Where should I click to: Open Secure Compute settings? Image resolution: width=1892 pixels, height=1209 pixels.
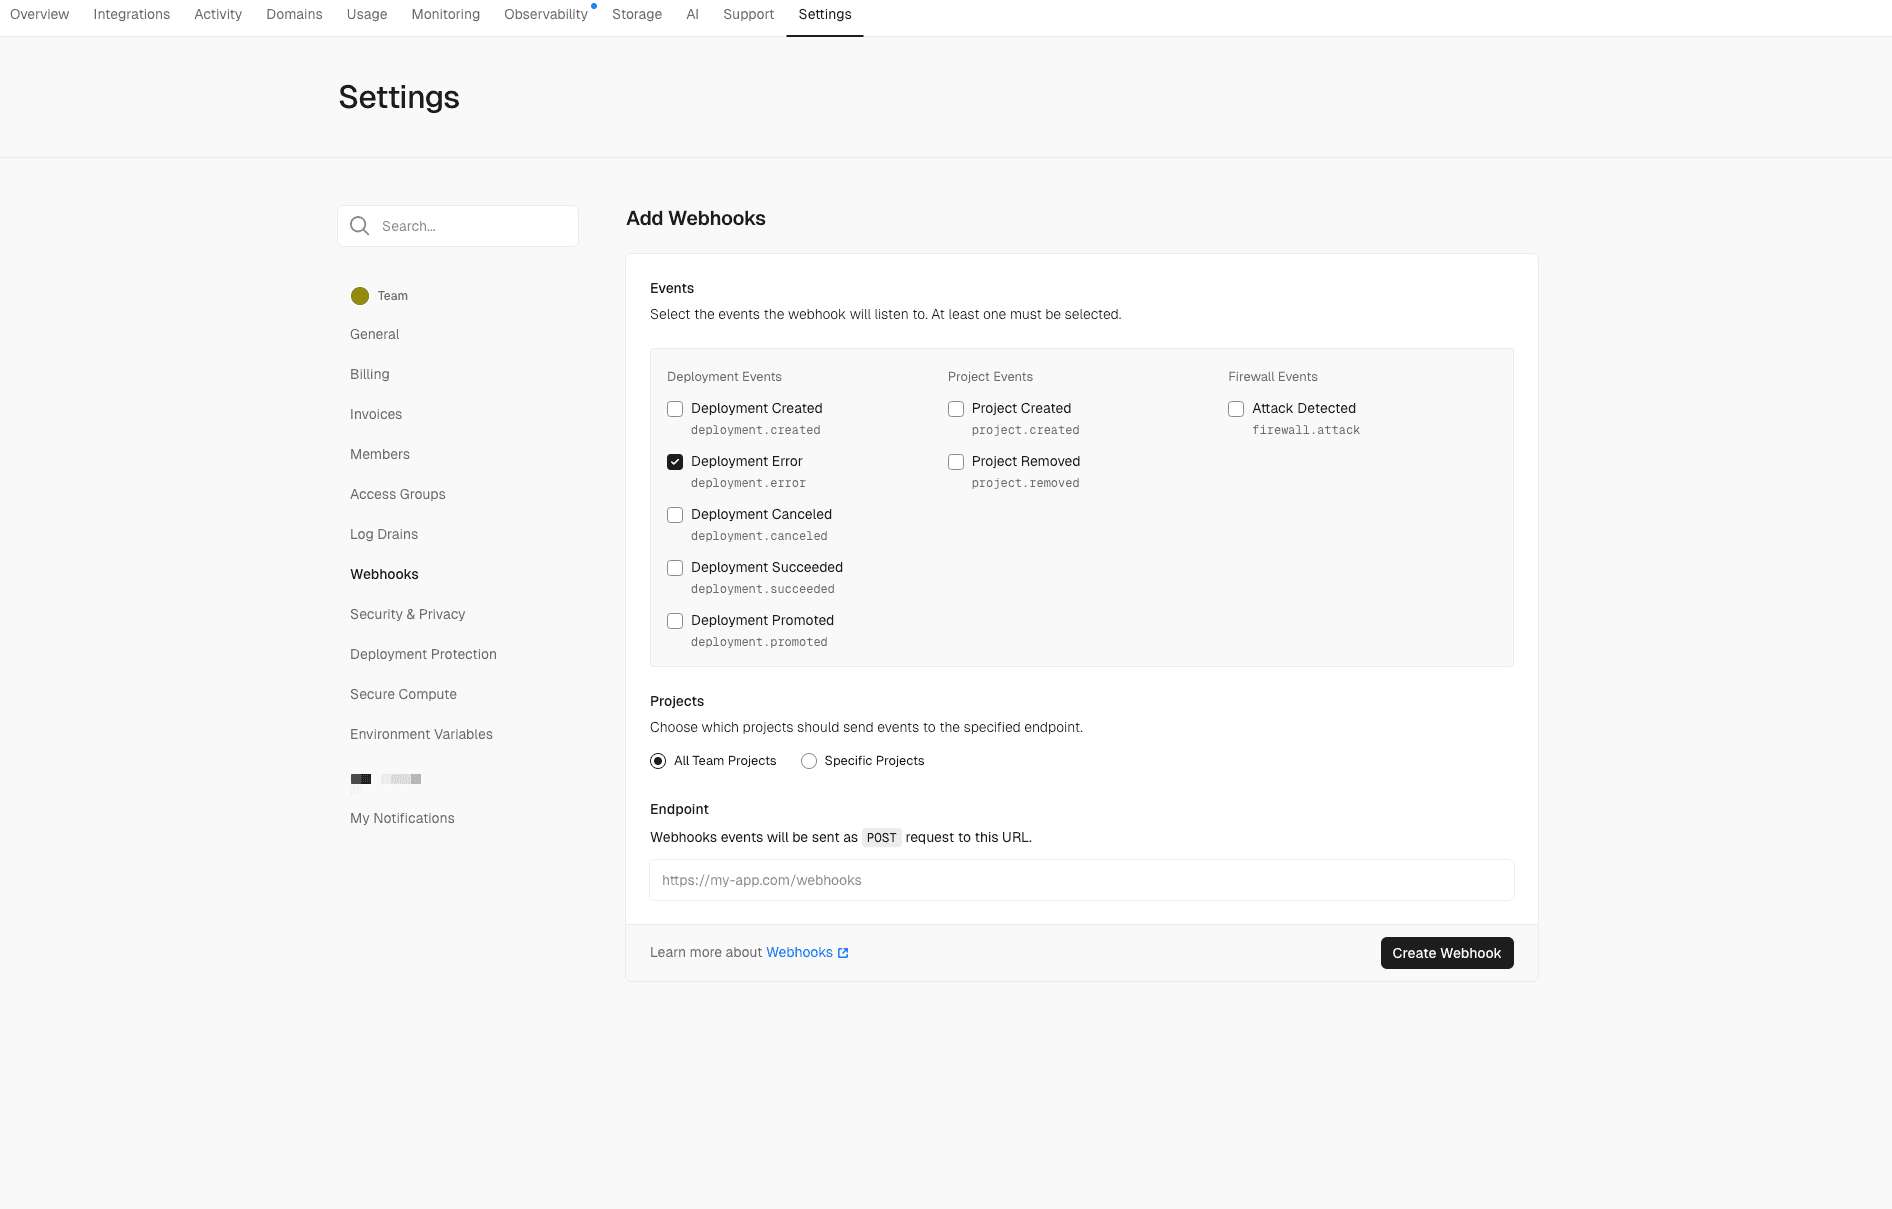click(x=404, y=694)
